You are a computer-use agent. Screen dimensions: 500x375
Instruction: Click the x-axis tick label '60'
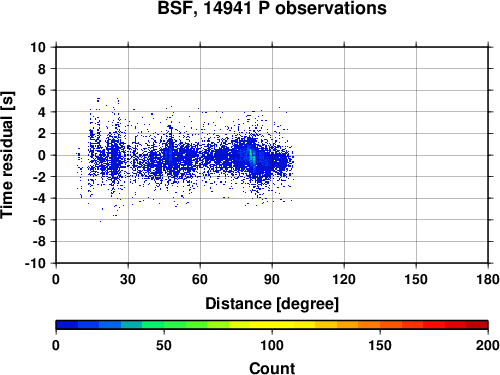200,279
